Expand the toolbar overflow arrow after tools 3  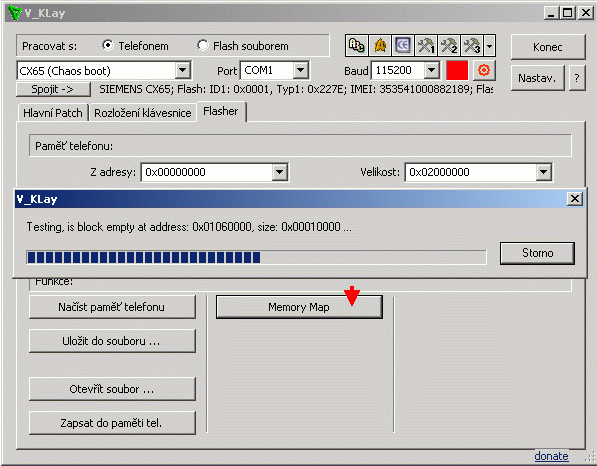(489, 46)
